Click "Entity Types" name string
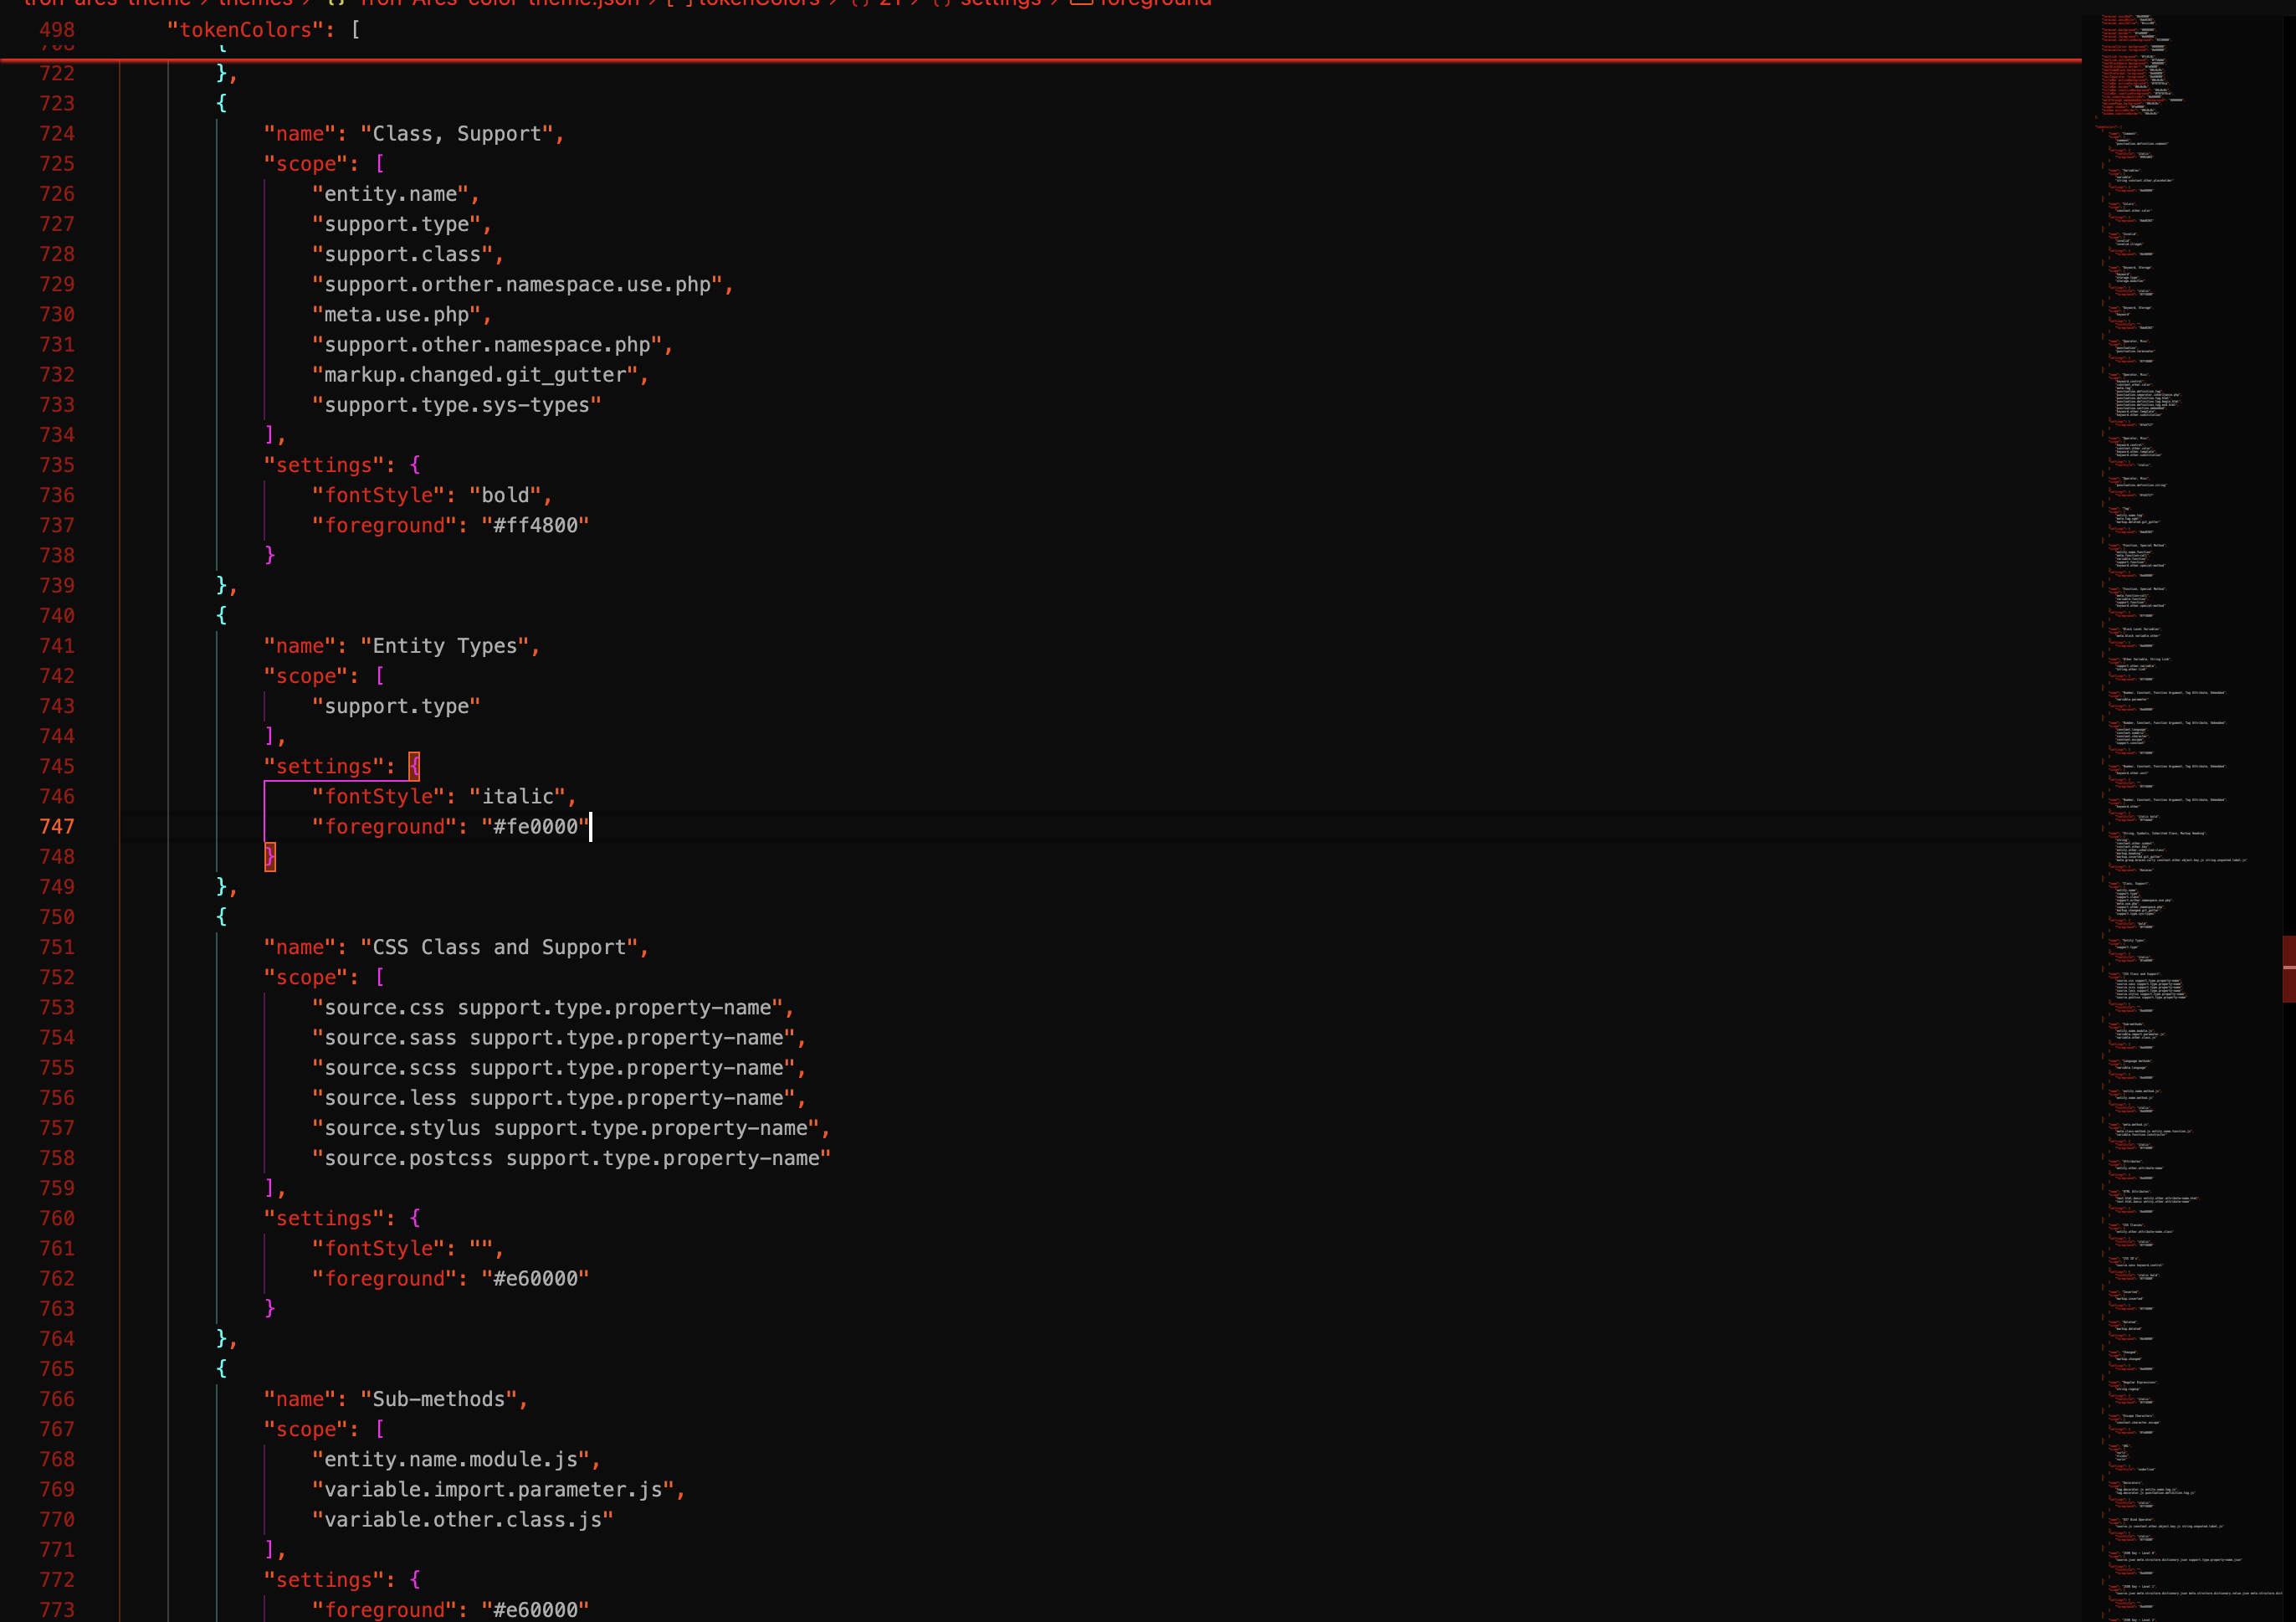The height and width of the screenshot is (1622, 2296). [x=444, y=646]
